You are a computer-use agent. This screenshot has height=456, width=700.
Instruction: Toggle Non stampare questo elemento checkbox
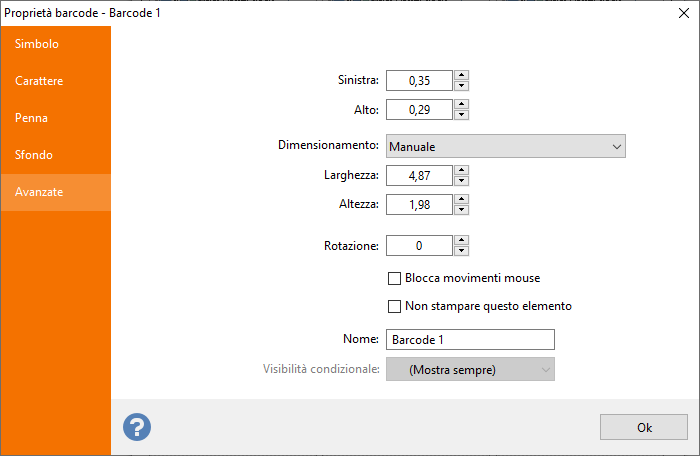coord(394,306)
